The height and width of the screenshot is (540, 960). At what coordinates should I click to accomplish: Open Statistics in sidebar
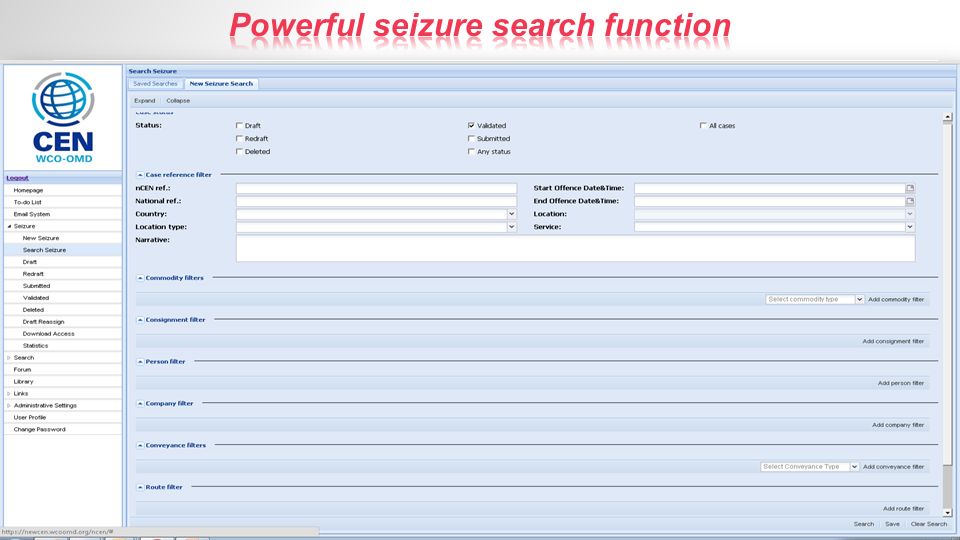36,346
